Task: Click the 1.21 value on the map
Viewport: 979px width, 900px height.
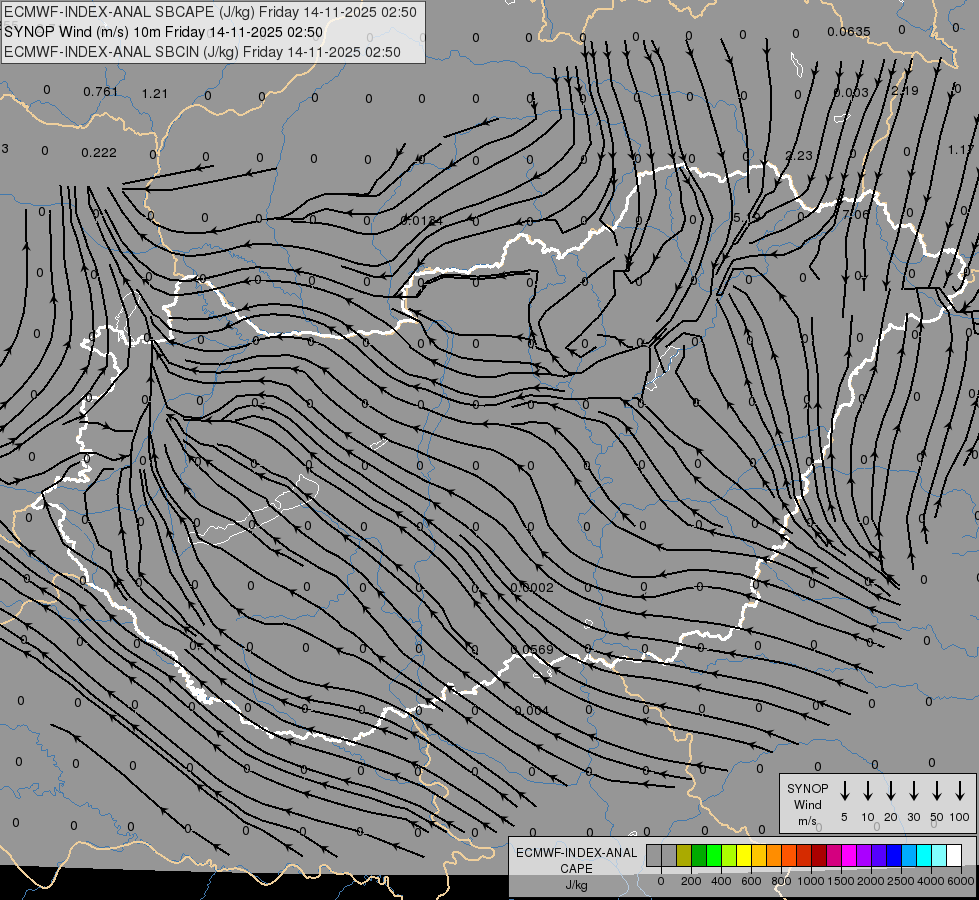Action: 155,94
